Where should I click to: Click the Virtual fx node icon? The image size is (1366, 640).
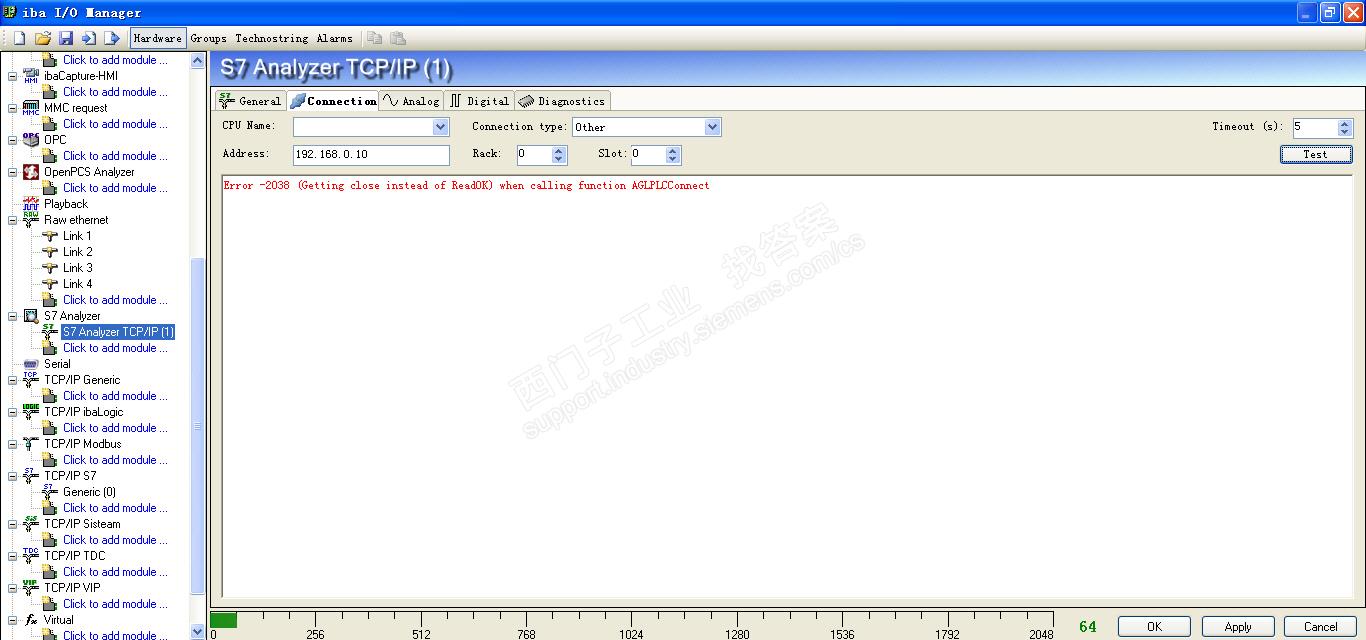[31, 620]
